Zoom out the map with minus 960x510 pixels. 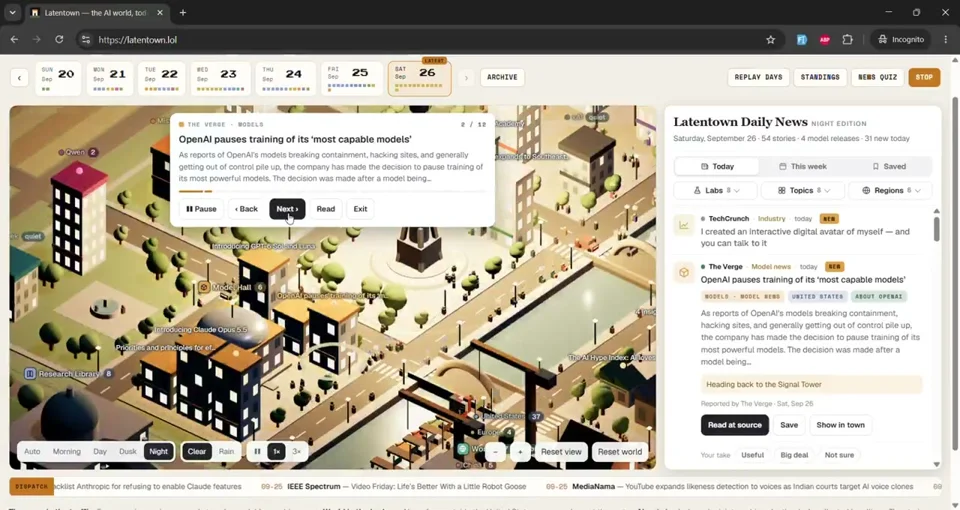click(x=495, y=452)
